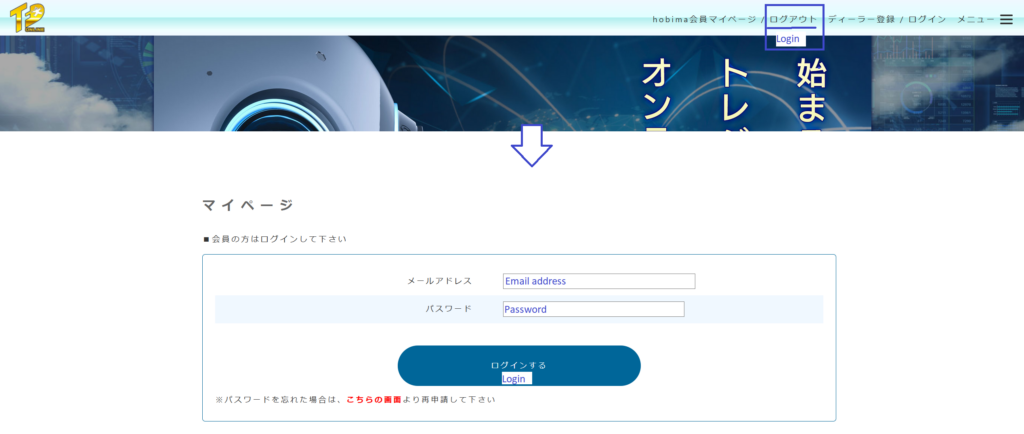Click the マイページ heading
Image resolution: width=1024 pixels, height=434 pixels.
point(248,205)
